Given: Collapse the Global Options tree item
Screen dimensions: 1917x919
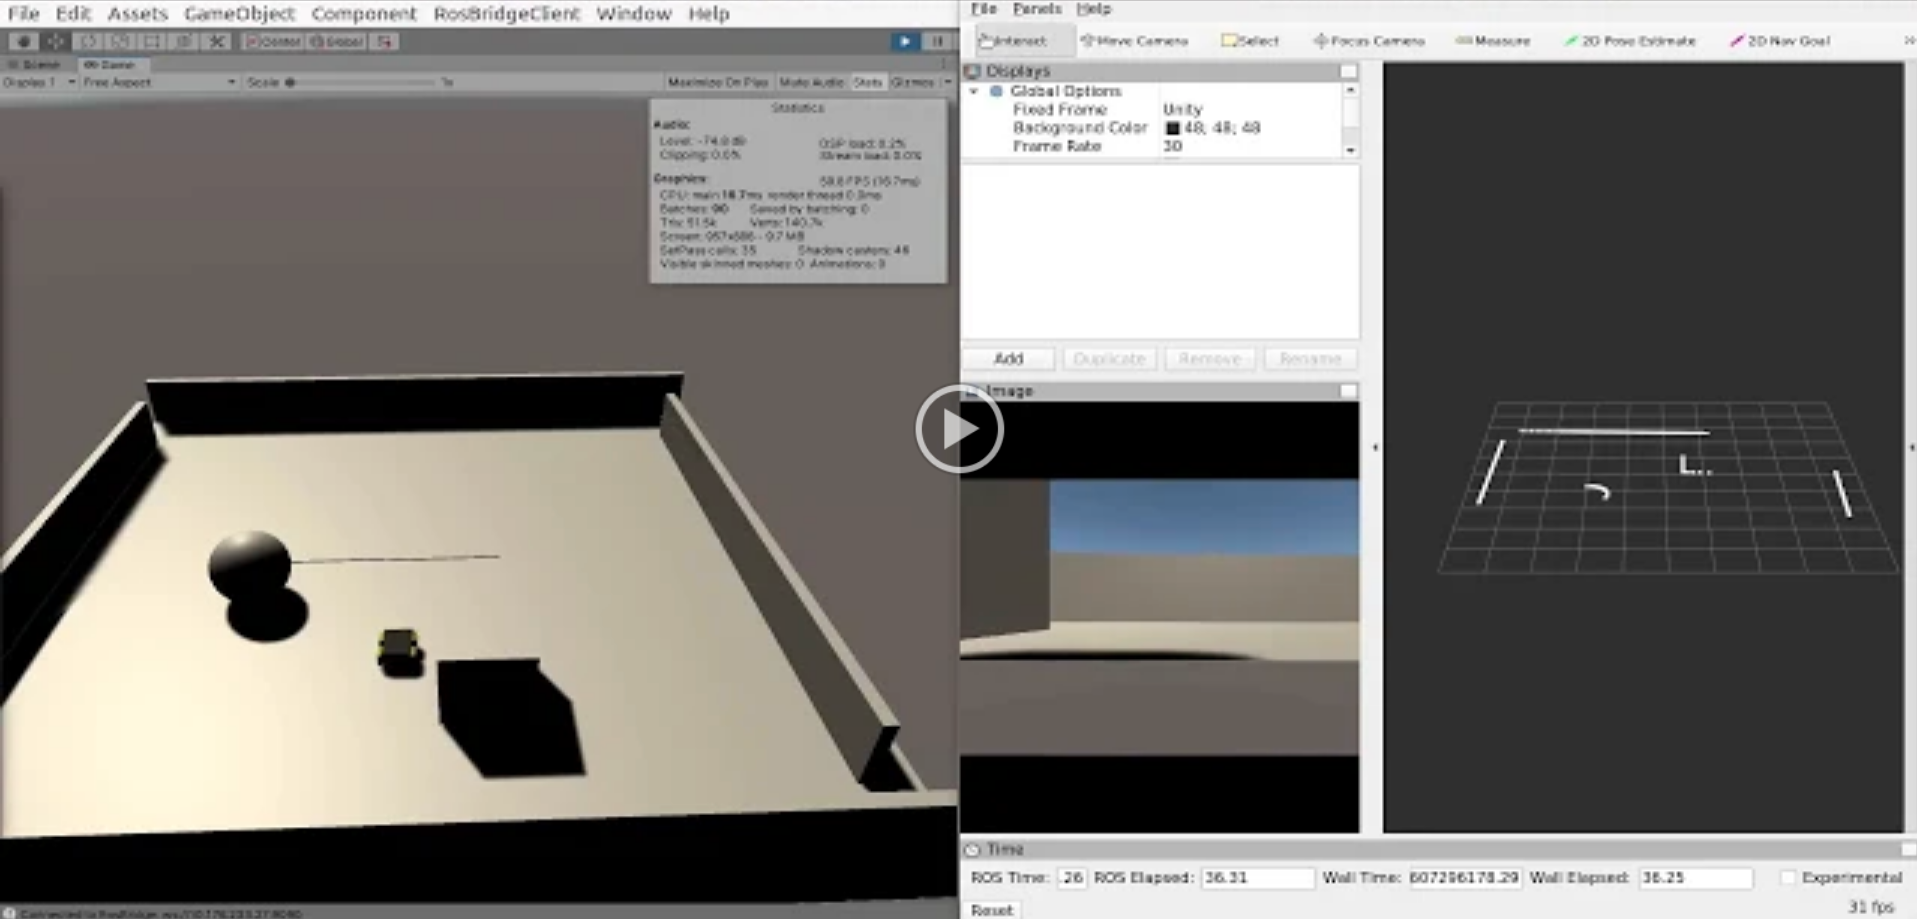Looking at the screenshot, I should point(974,91).
